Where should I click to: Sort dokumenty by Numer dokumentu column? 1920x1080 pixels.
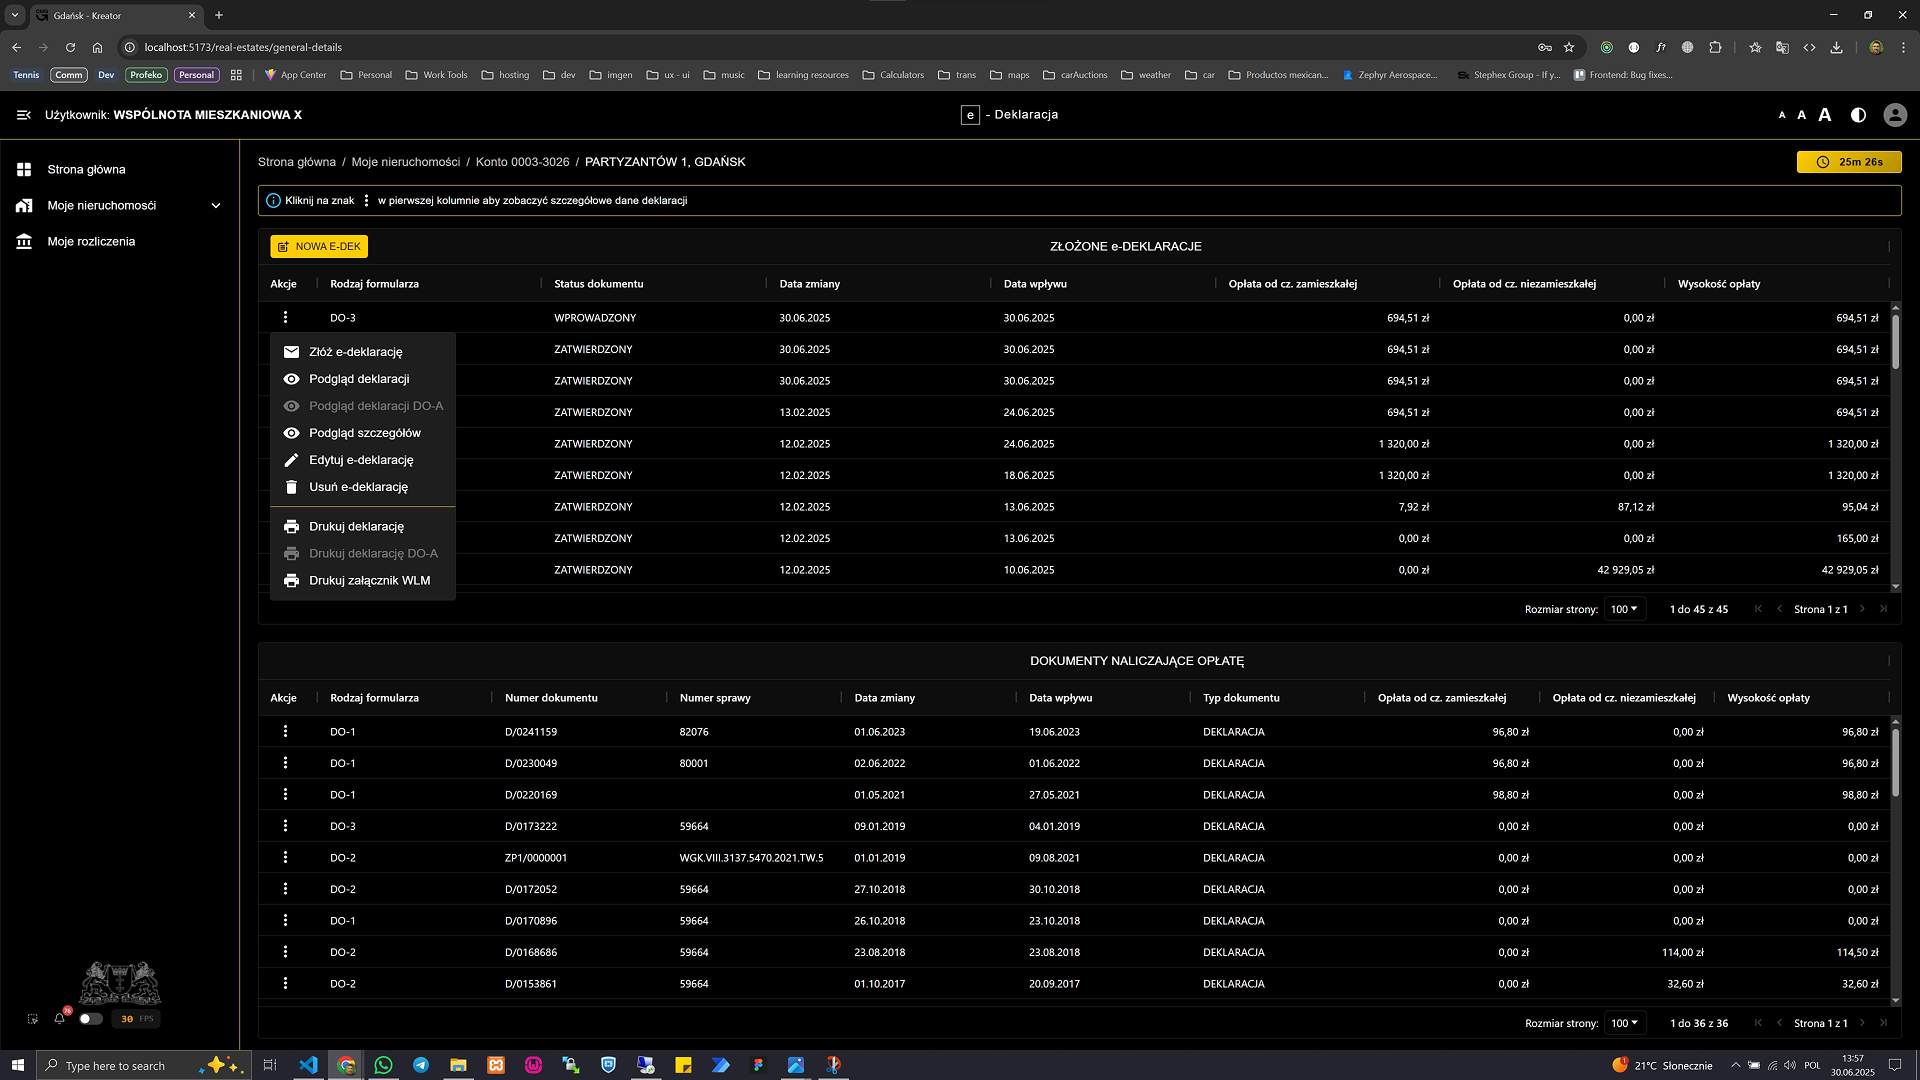tap(551, 698)
